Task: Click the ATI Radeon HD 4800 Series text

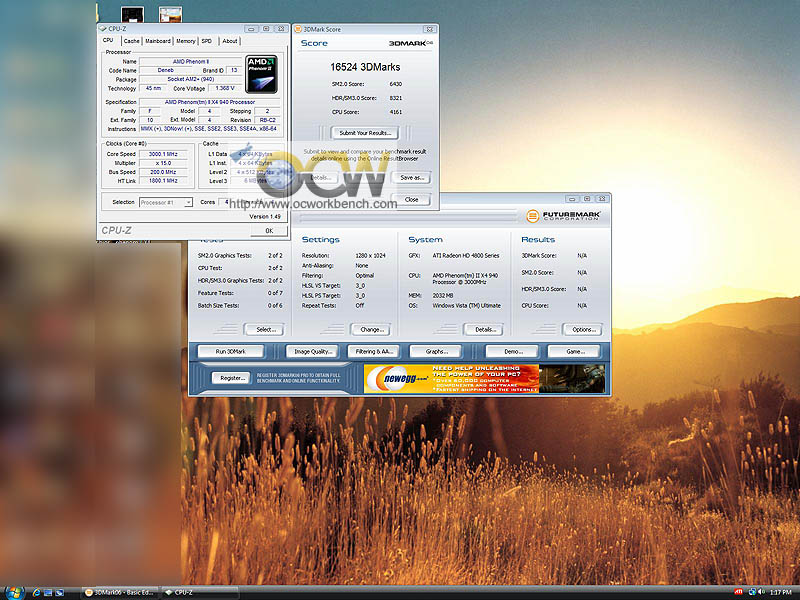Action: (466, 255)
